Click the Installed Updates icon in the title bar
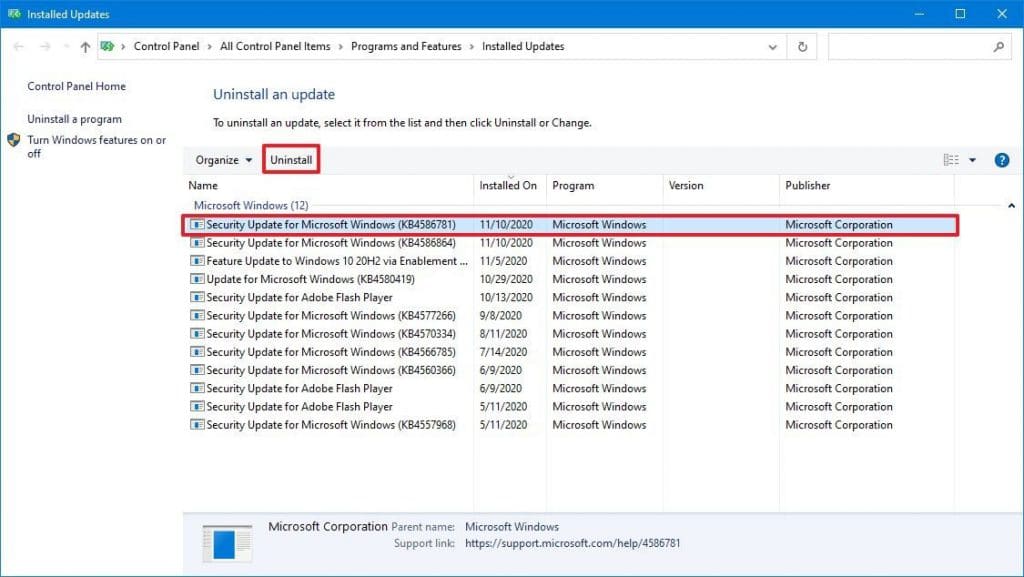 click(x=13, y=13)
